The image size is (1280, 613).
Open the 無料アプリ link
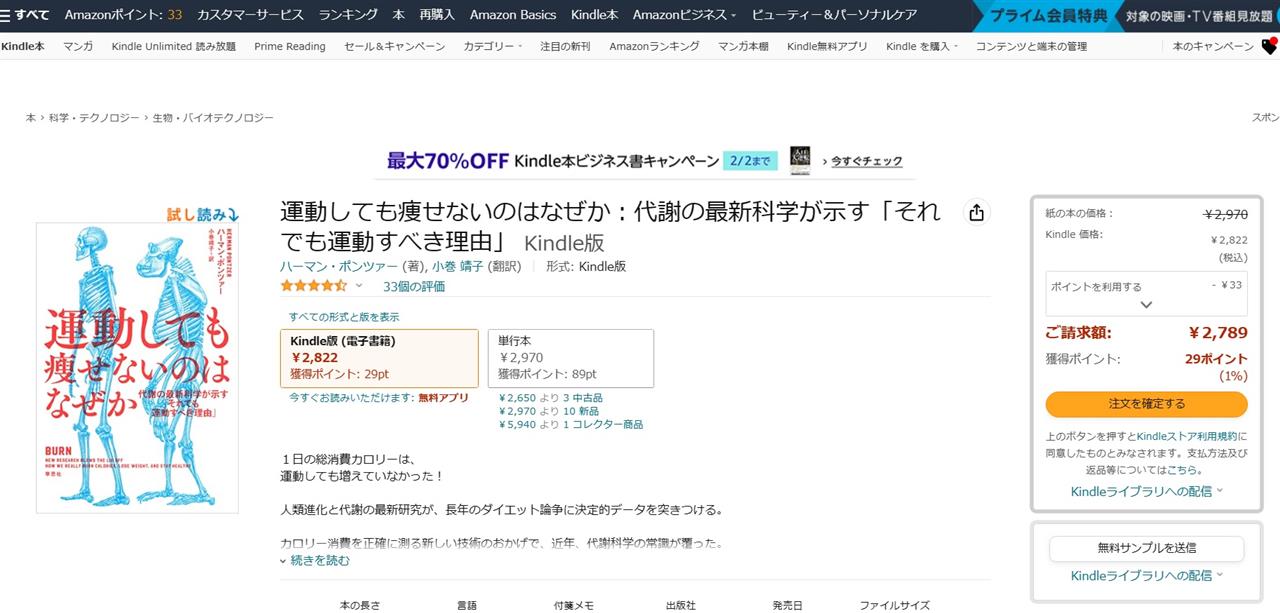pos(443,398)
